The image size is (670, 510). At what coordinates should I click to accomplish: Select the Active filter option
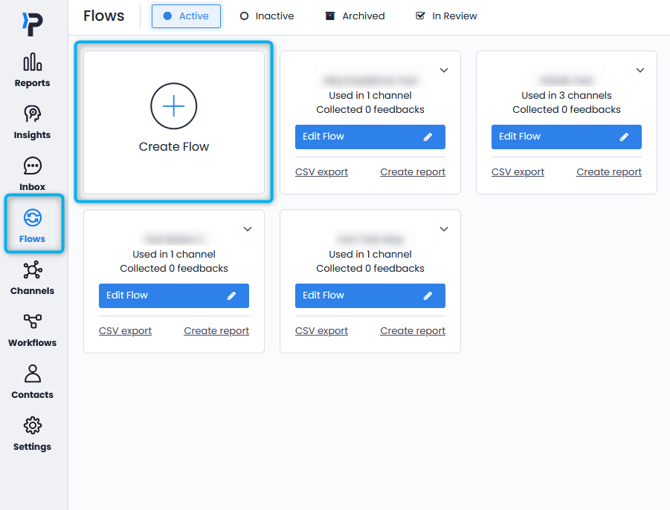(x=186, y=16)
